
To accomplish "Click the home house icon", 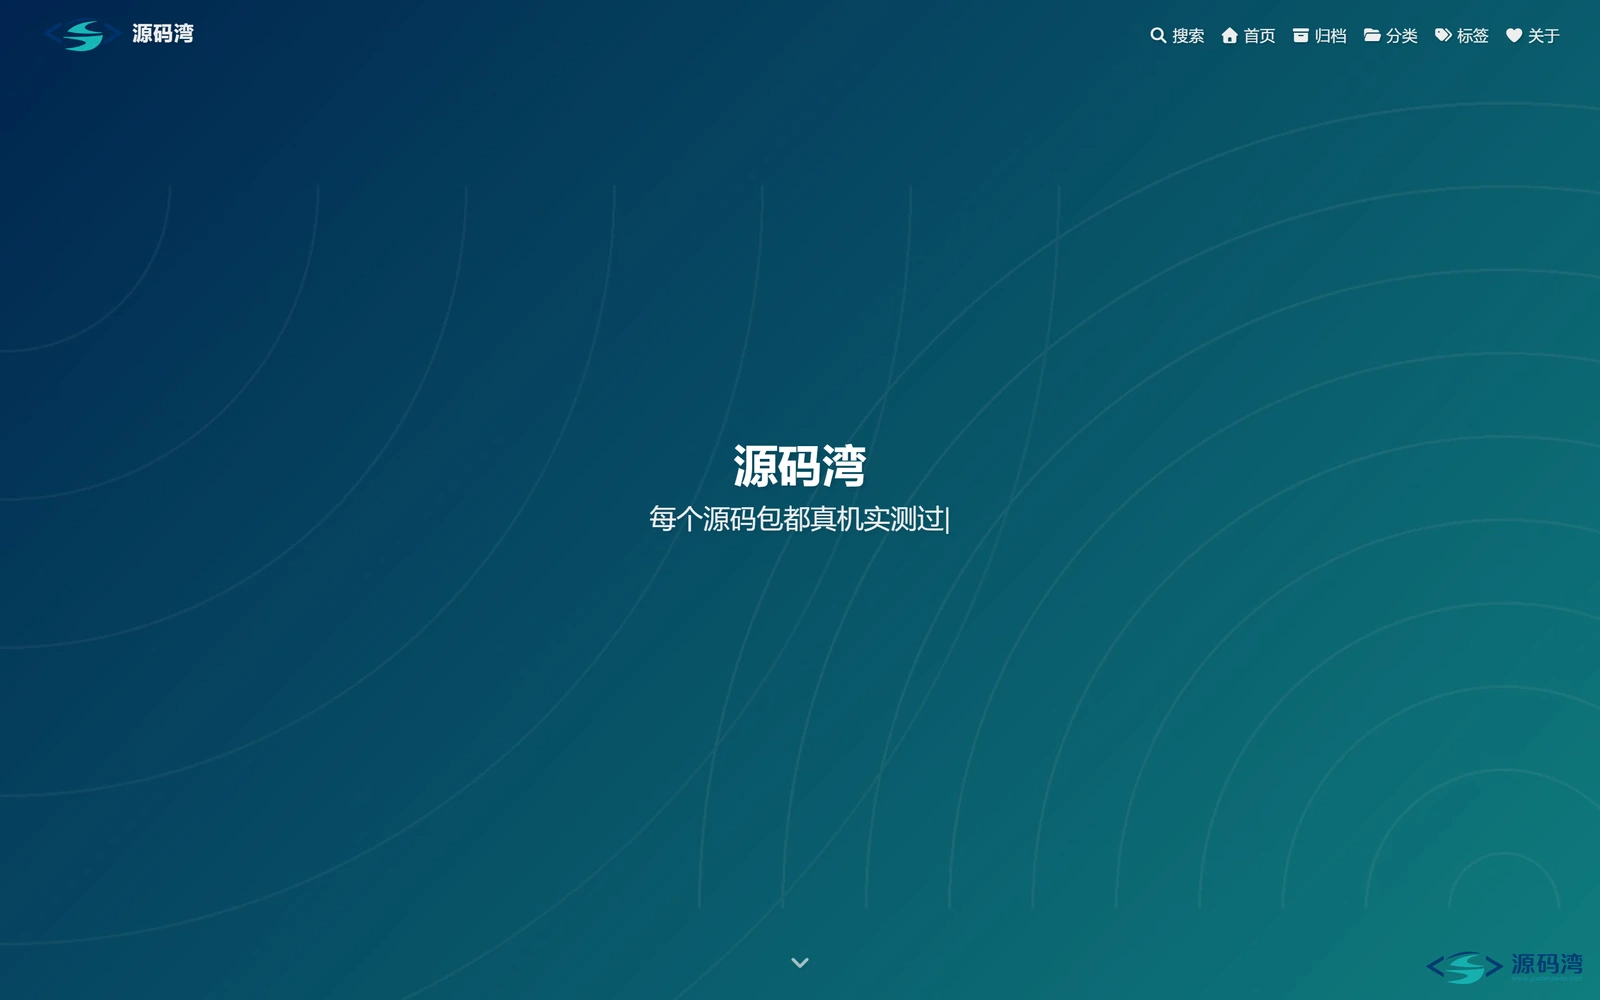I will (1230, 35).
